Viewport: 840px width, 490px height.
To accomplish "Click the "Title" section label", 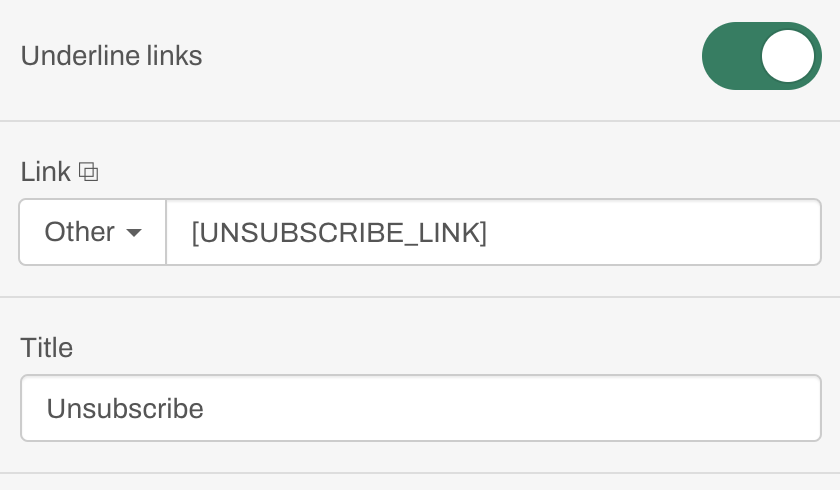I will (x=47, y=348).
